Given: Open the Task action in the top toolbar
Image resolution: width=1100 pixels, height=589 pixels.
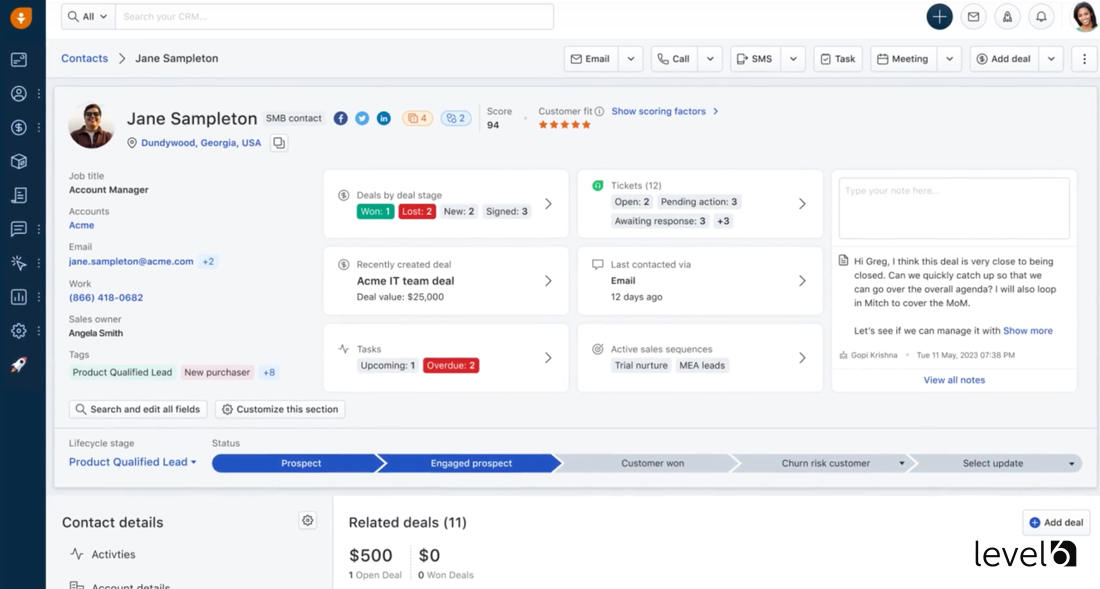Looking at the screenshot, I should tap(838, 58).
